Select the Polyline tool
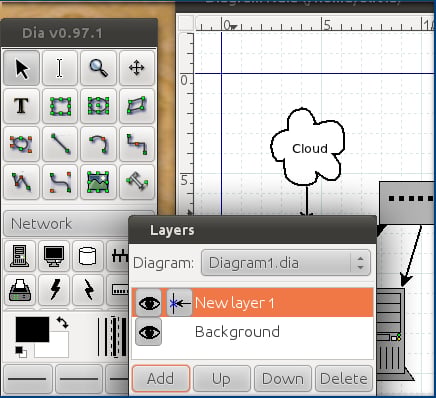The image size is (436, 398). [21, 182]
